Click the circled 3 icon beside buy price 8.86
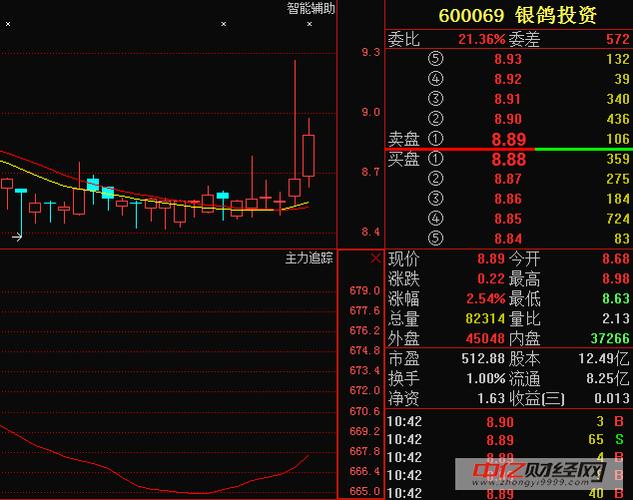The image size is (633, 500). (x=435, y=199)
